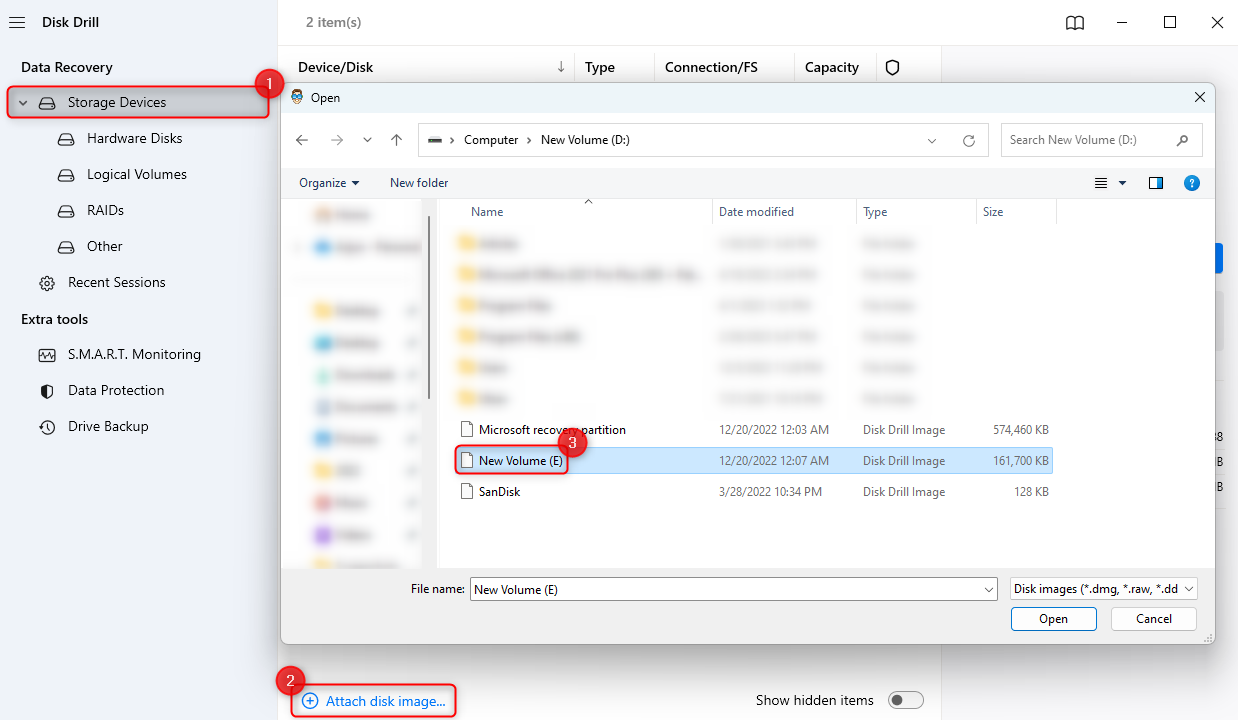Open the help book icon in Disk Drill

tap(1075, 22)
